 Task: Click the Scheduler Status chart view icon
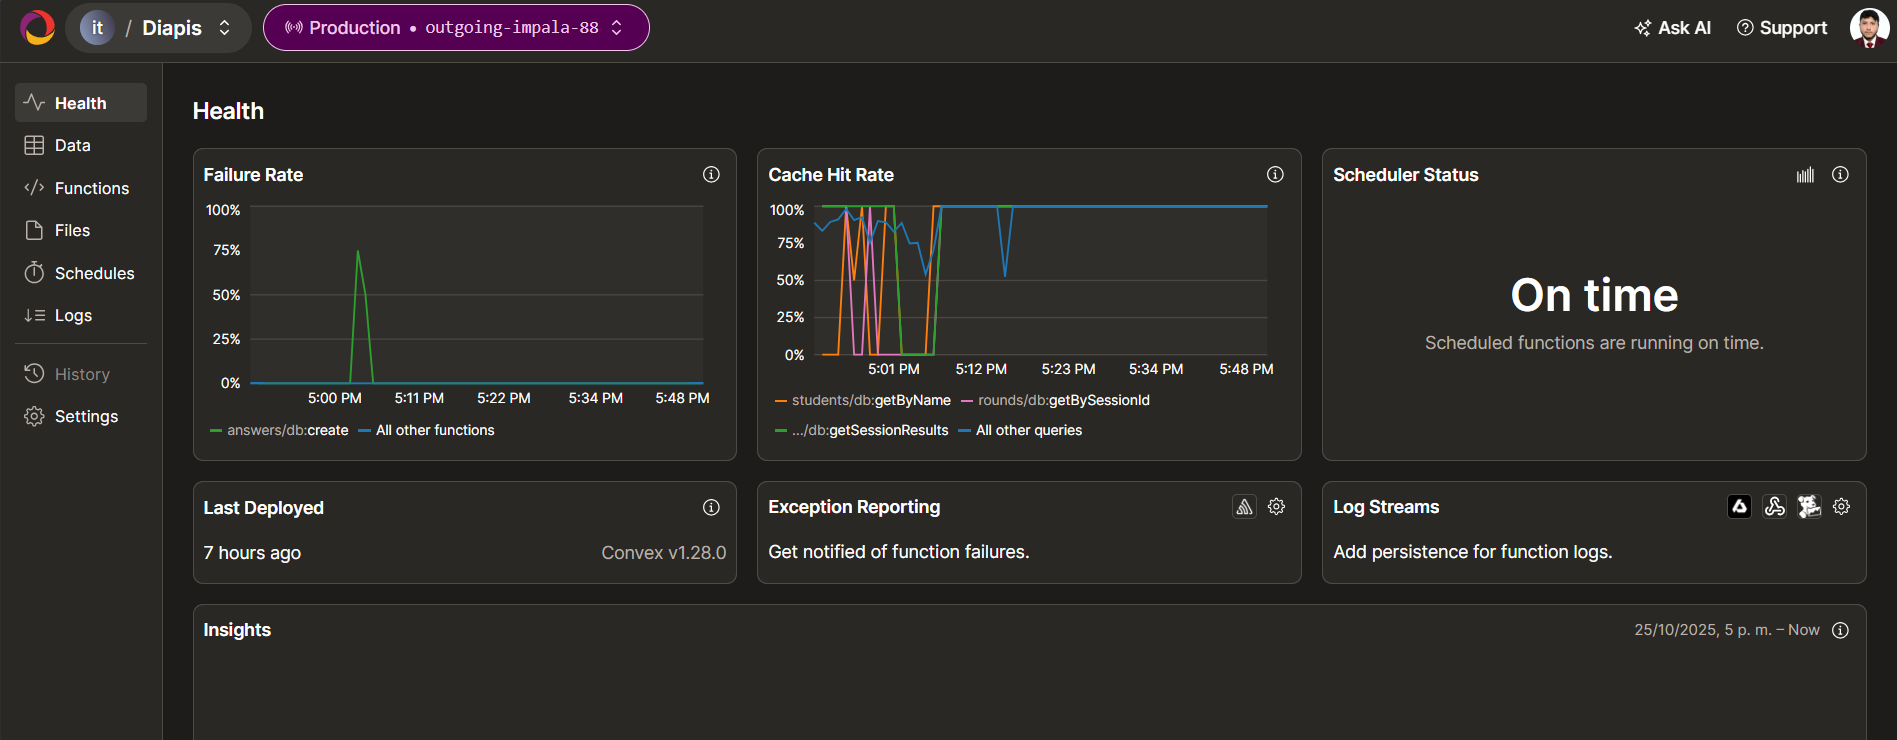1805,175
